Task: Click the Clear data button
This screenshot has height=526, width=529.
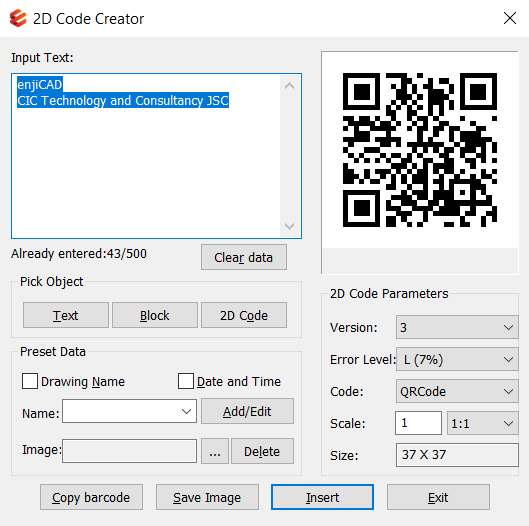Action: [244, 257]
